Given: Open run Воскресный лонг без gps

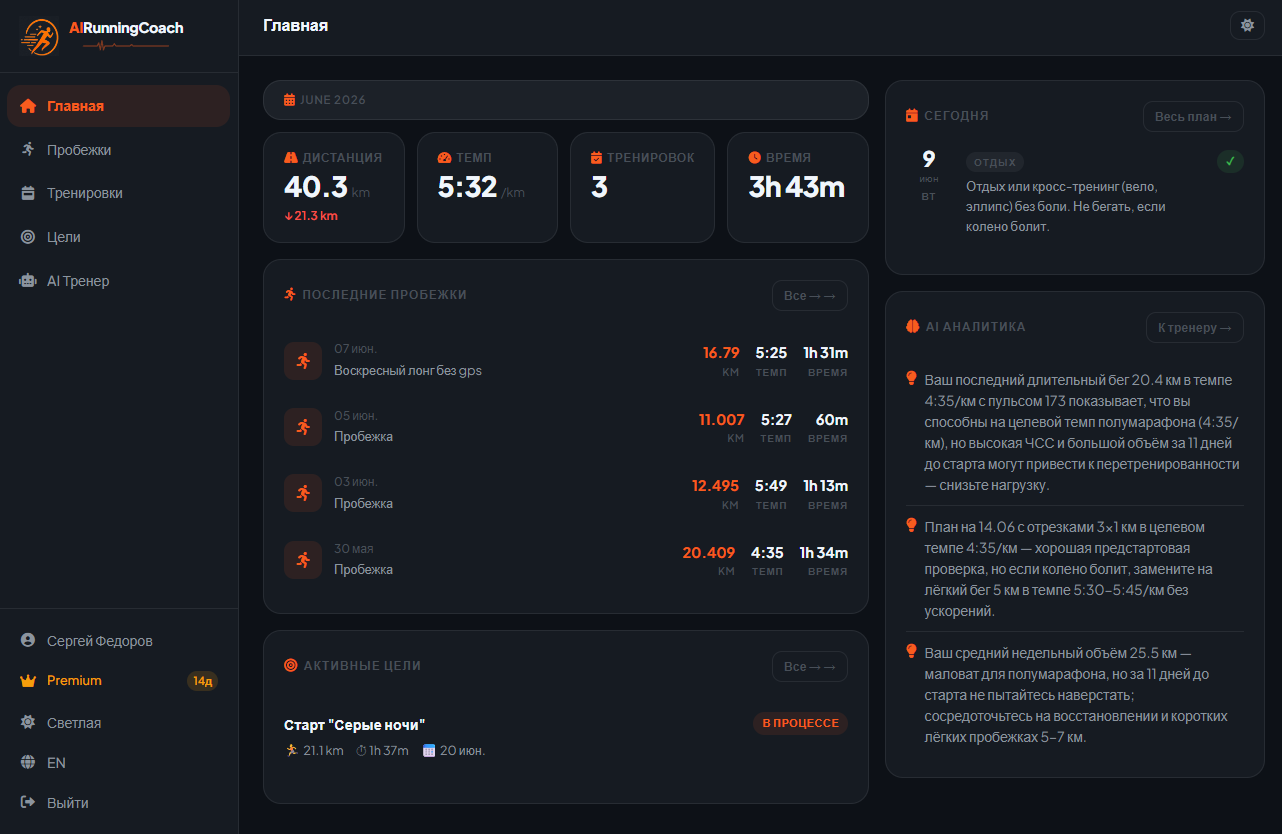Looking at the screenshot, I should coord(408,371).
